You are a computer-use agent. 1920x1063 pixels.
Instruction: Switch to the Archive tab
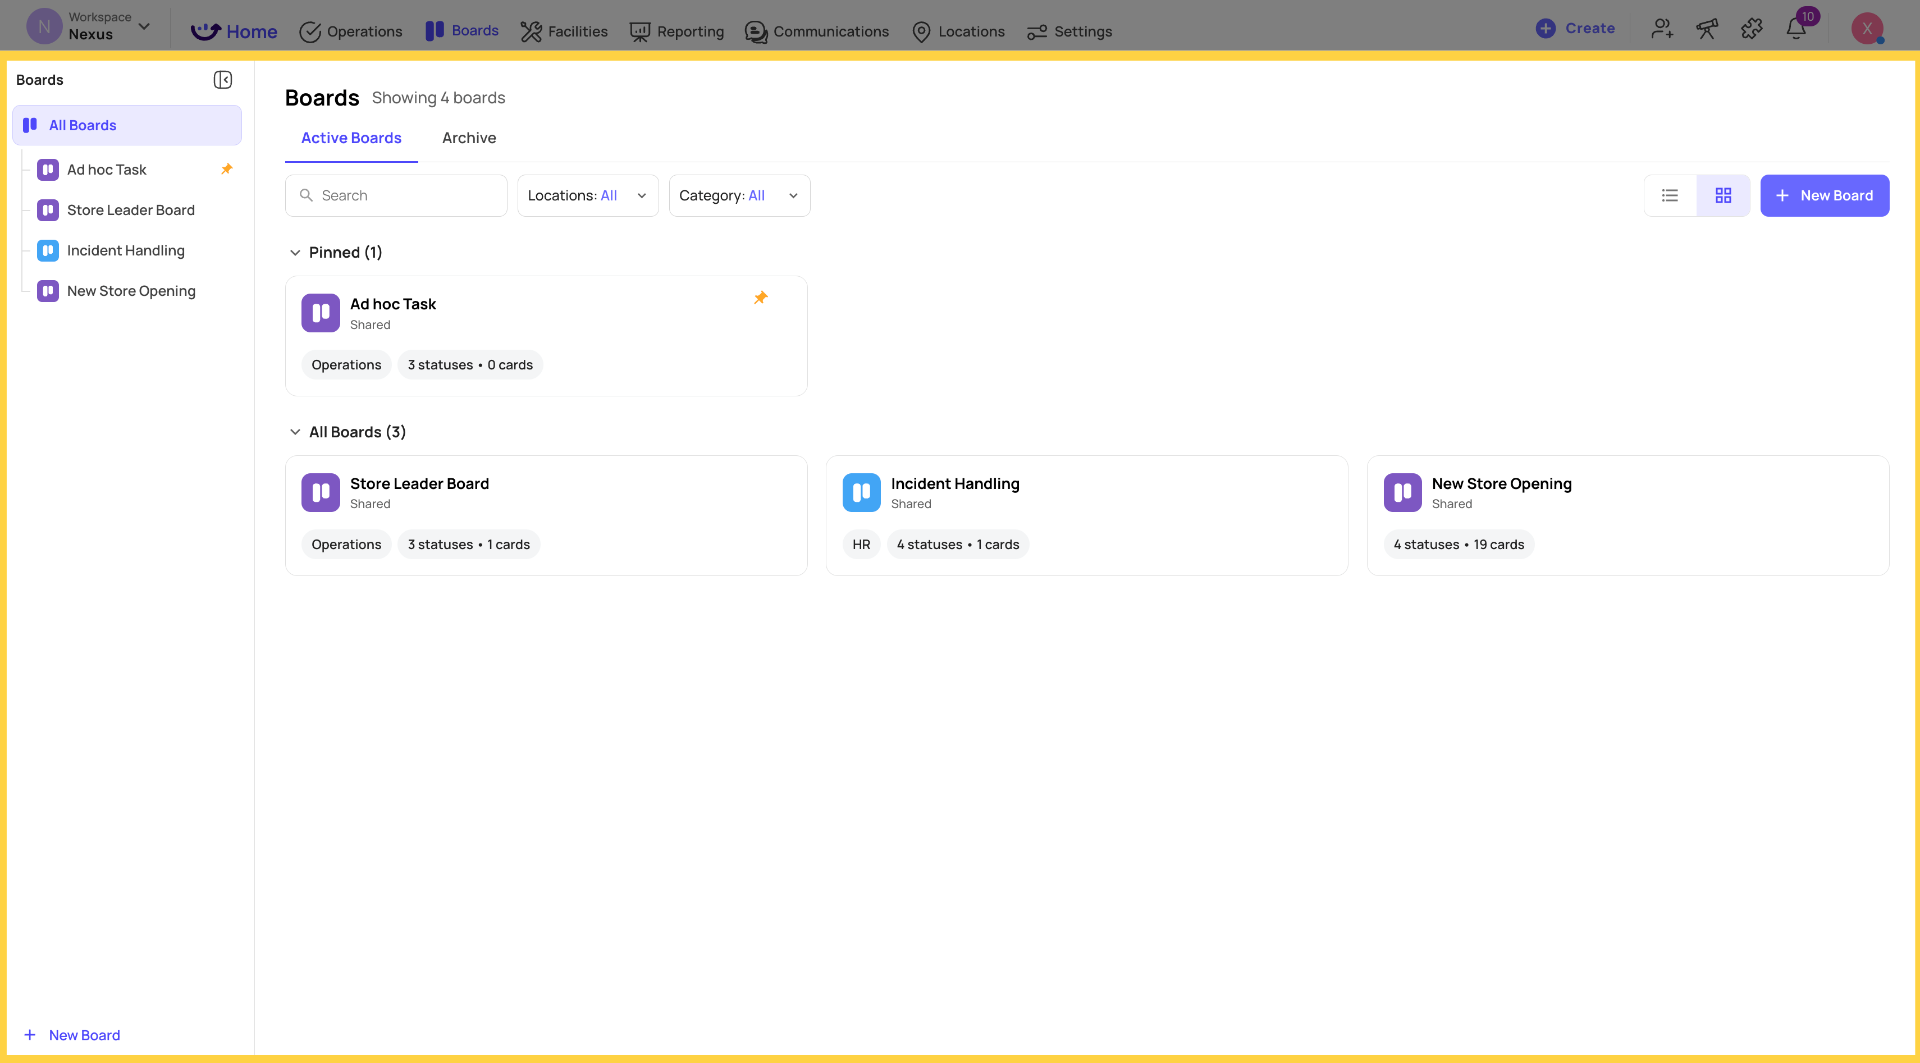click(469, 138)
